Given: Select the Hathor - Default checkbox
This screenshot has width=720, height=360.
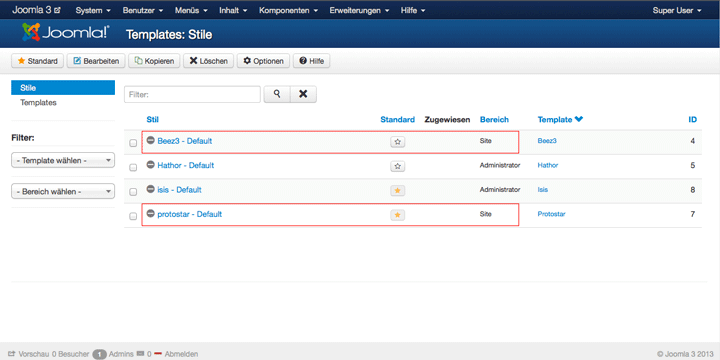Looking at the screenshot, I should coord(133,168).
